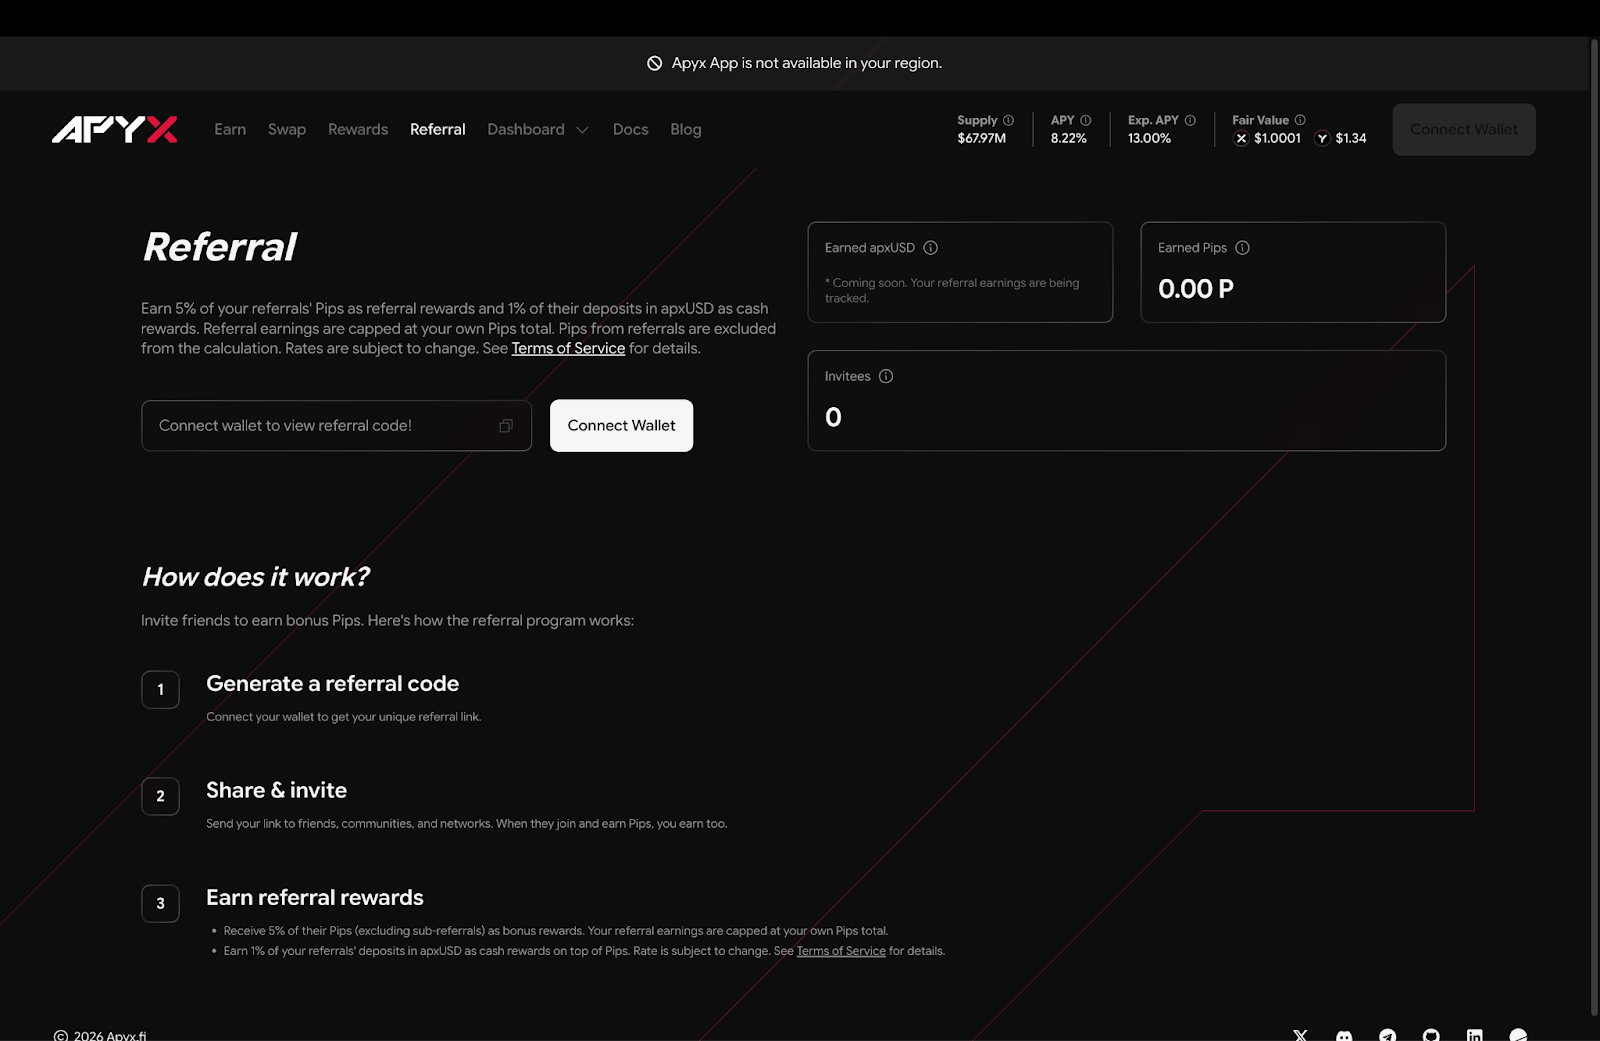The image size is (1600, 1041).
Task: Open Terms of Service link in intro
Action: tap(568, 348)
